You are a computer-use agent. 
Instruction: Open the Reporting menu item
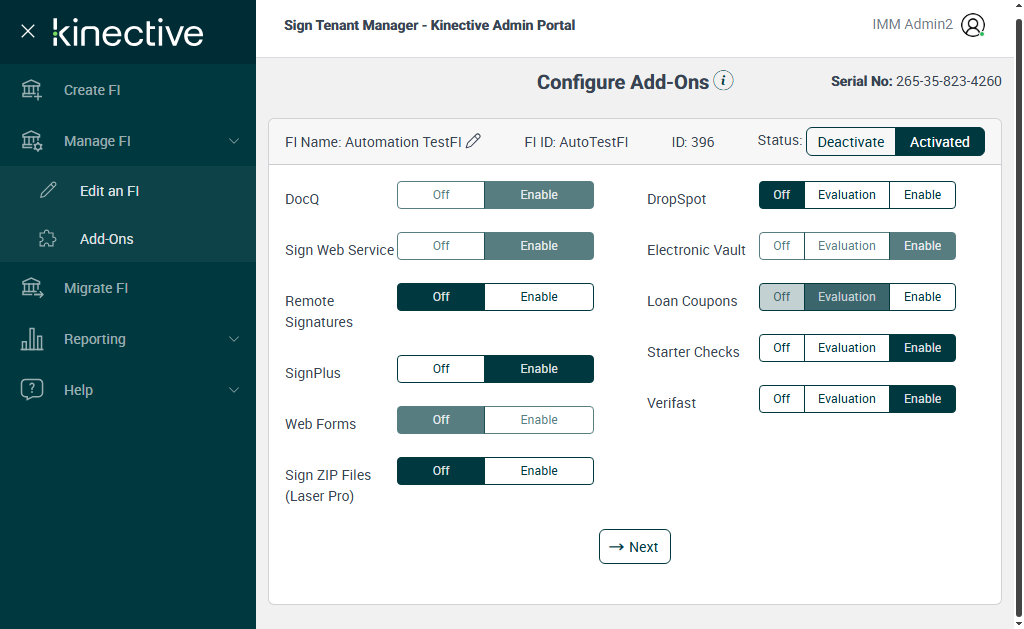tap(128, 339)
